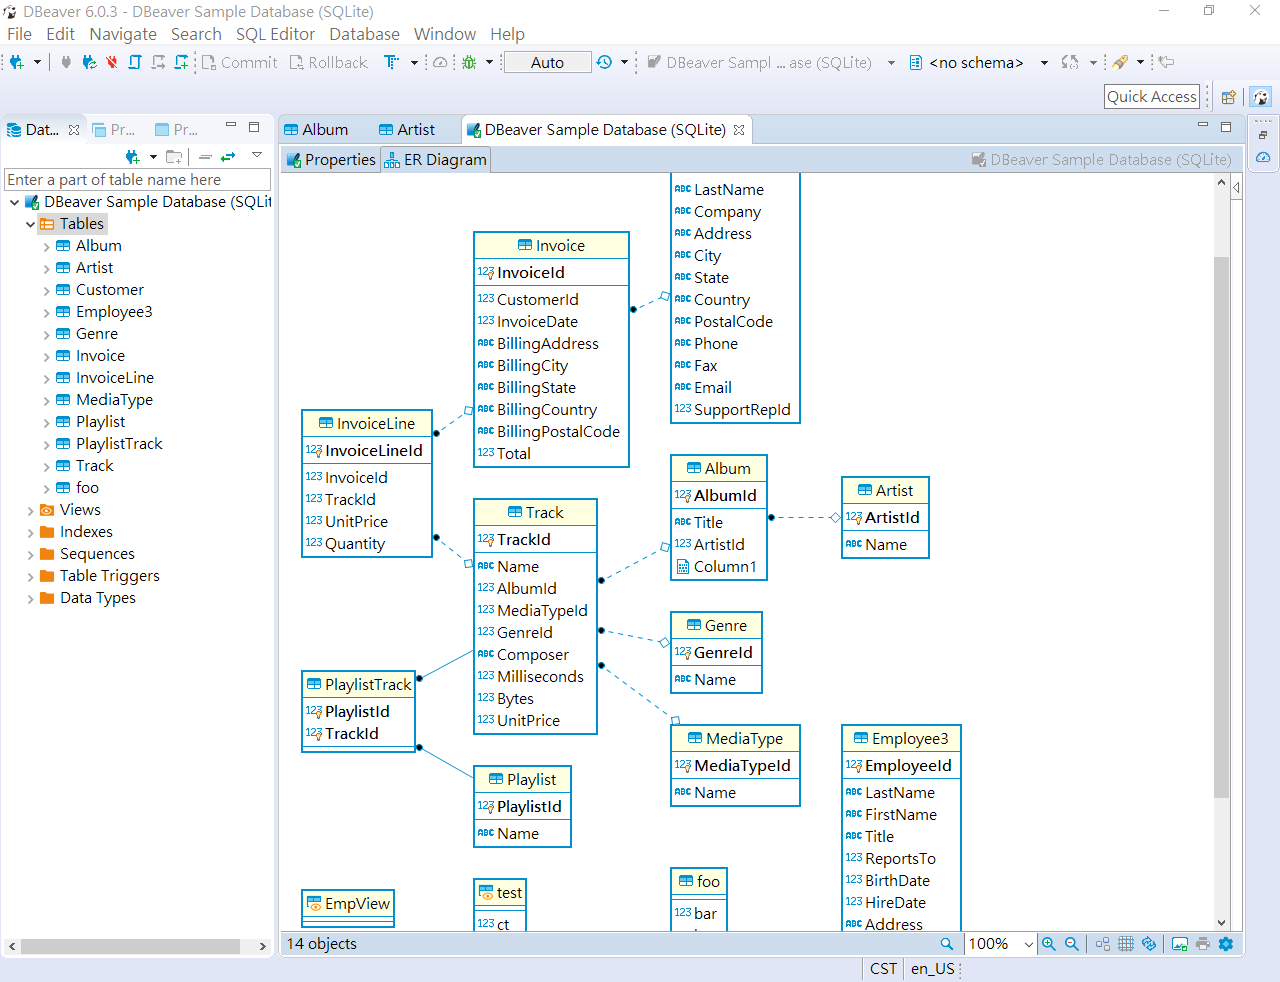This screenshot has width=1280, height=982.
Task: Collapse the Tables tree node
Action: pyautogui.click(x=30, y=224)
